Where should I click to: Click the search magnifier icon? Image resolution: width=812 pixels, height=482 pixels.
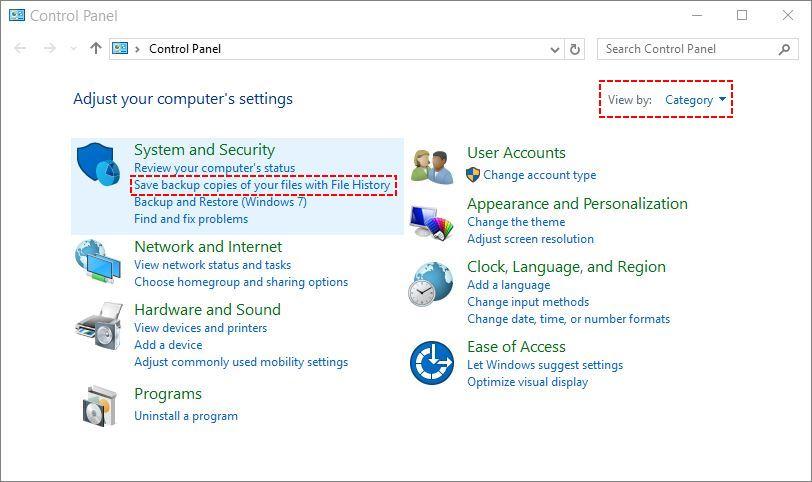click(785, 49)
